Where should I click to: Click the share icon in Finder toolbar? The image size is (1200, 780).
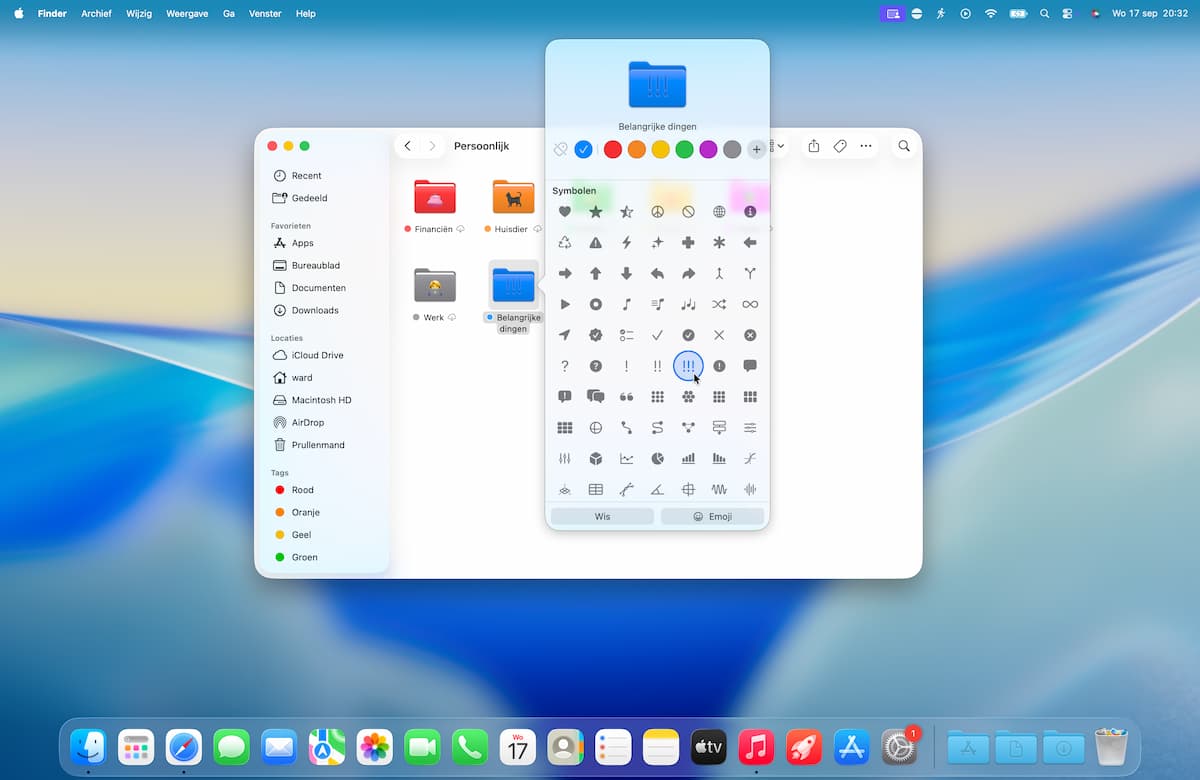[814, 146]
